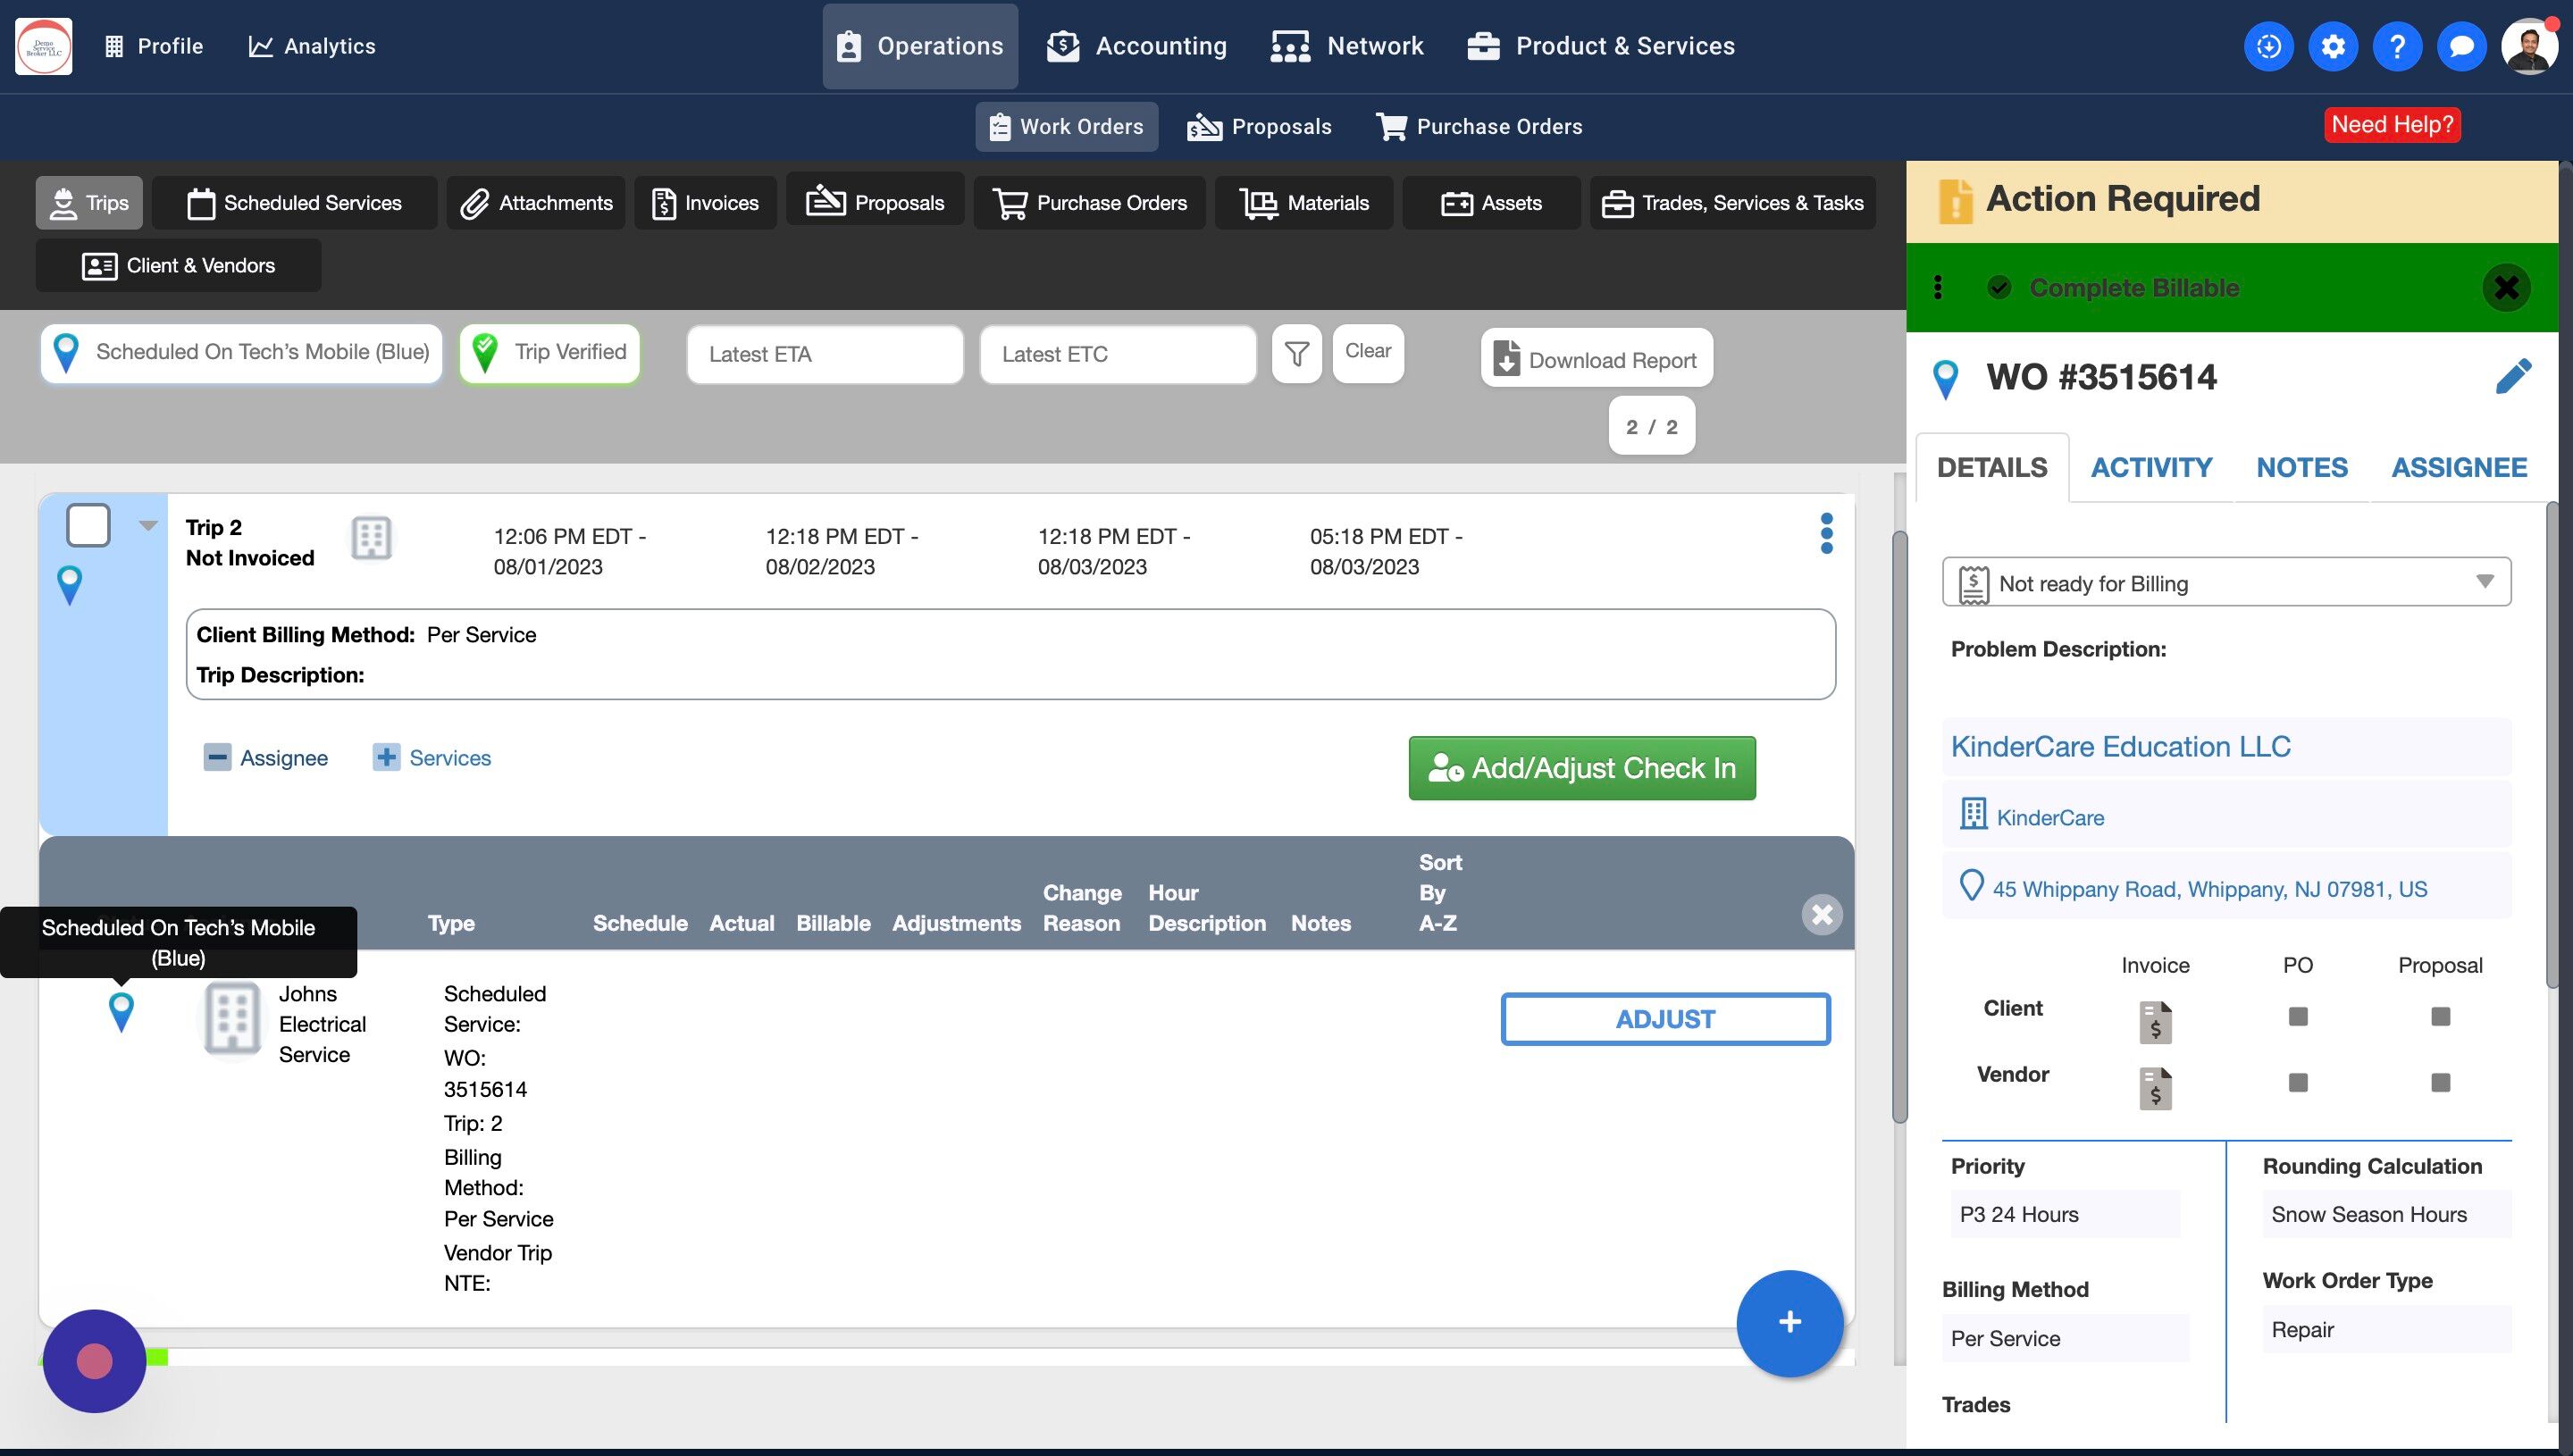The image size is (2573, 1456).
Task: Open the Not ready for Billing dropdown
Action: click(2226, 582)
